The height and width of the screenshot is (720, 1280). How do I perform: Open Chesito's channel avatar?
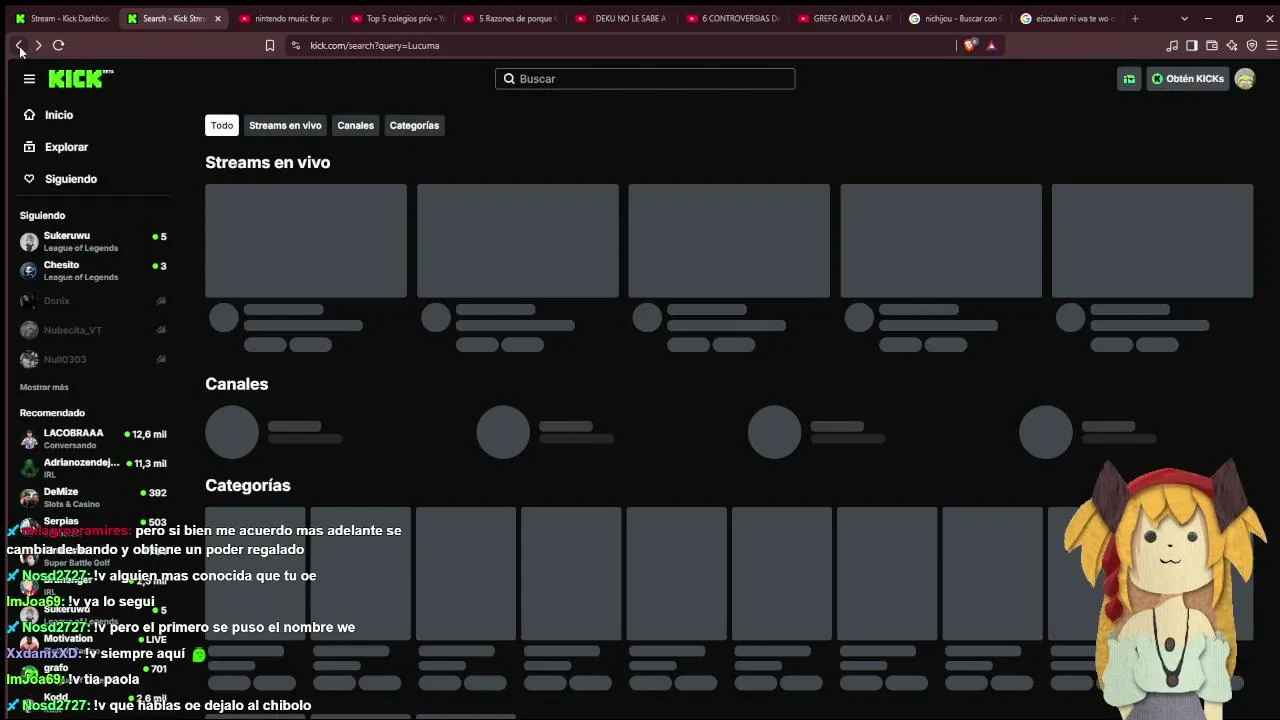coord(29,271)
